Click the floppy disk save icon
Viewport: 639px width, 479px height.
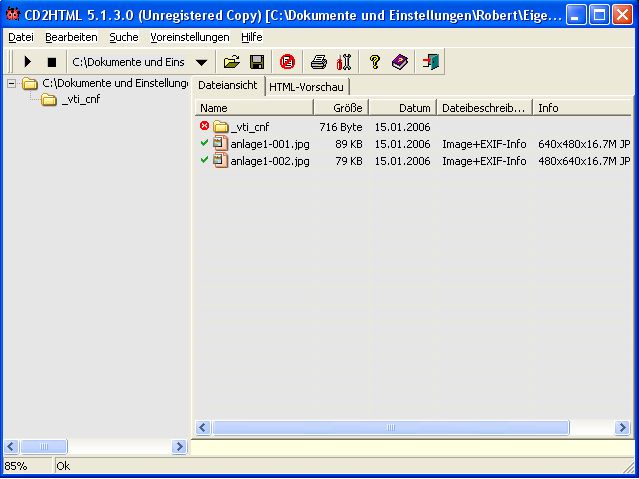(x=257, y=62)
